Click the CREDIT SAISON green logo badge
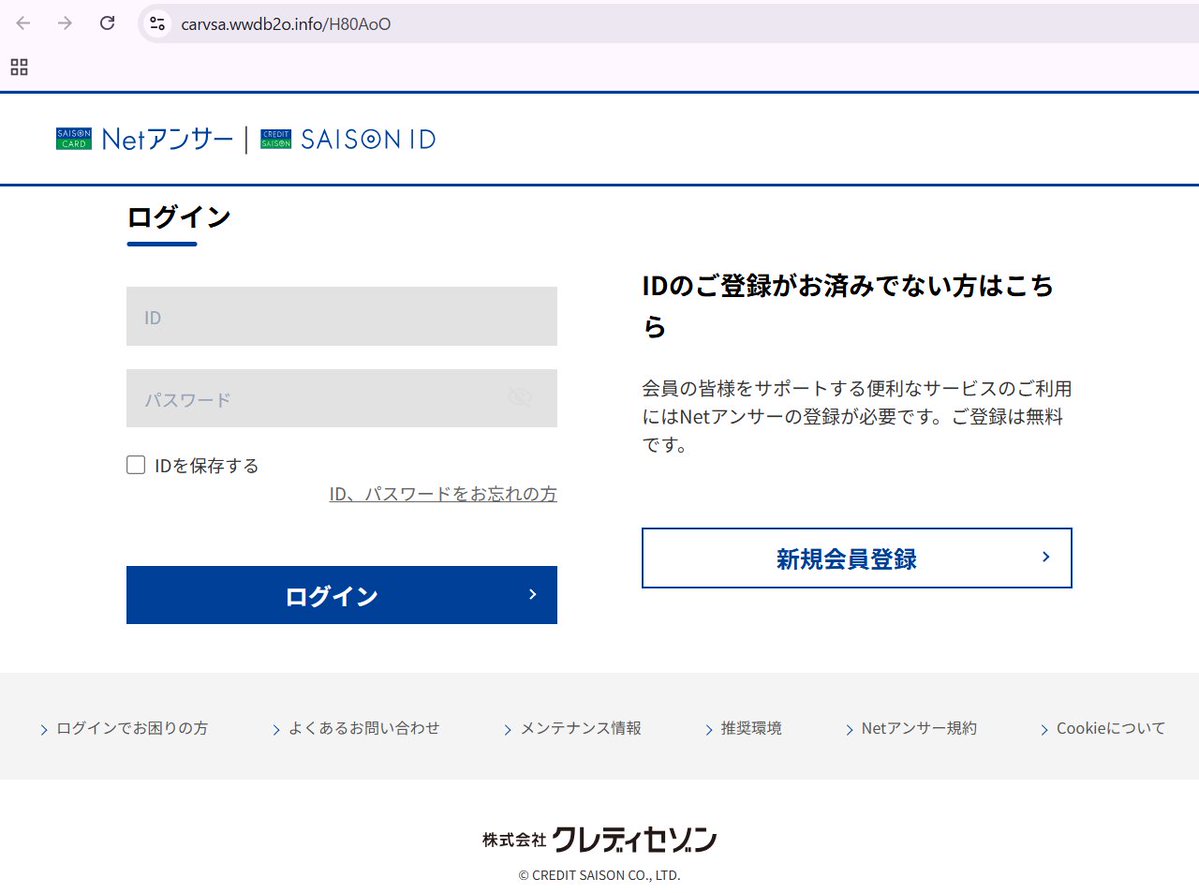 276,139
